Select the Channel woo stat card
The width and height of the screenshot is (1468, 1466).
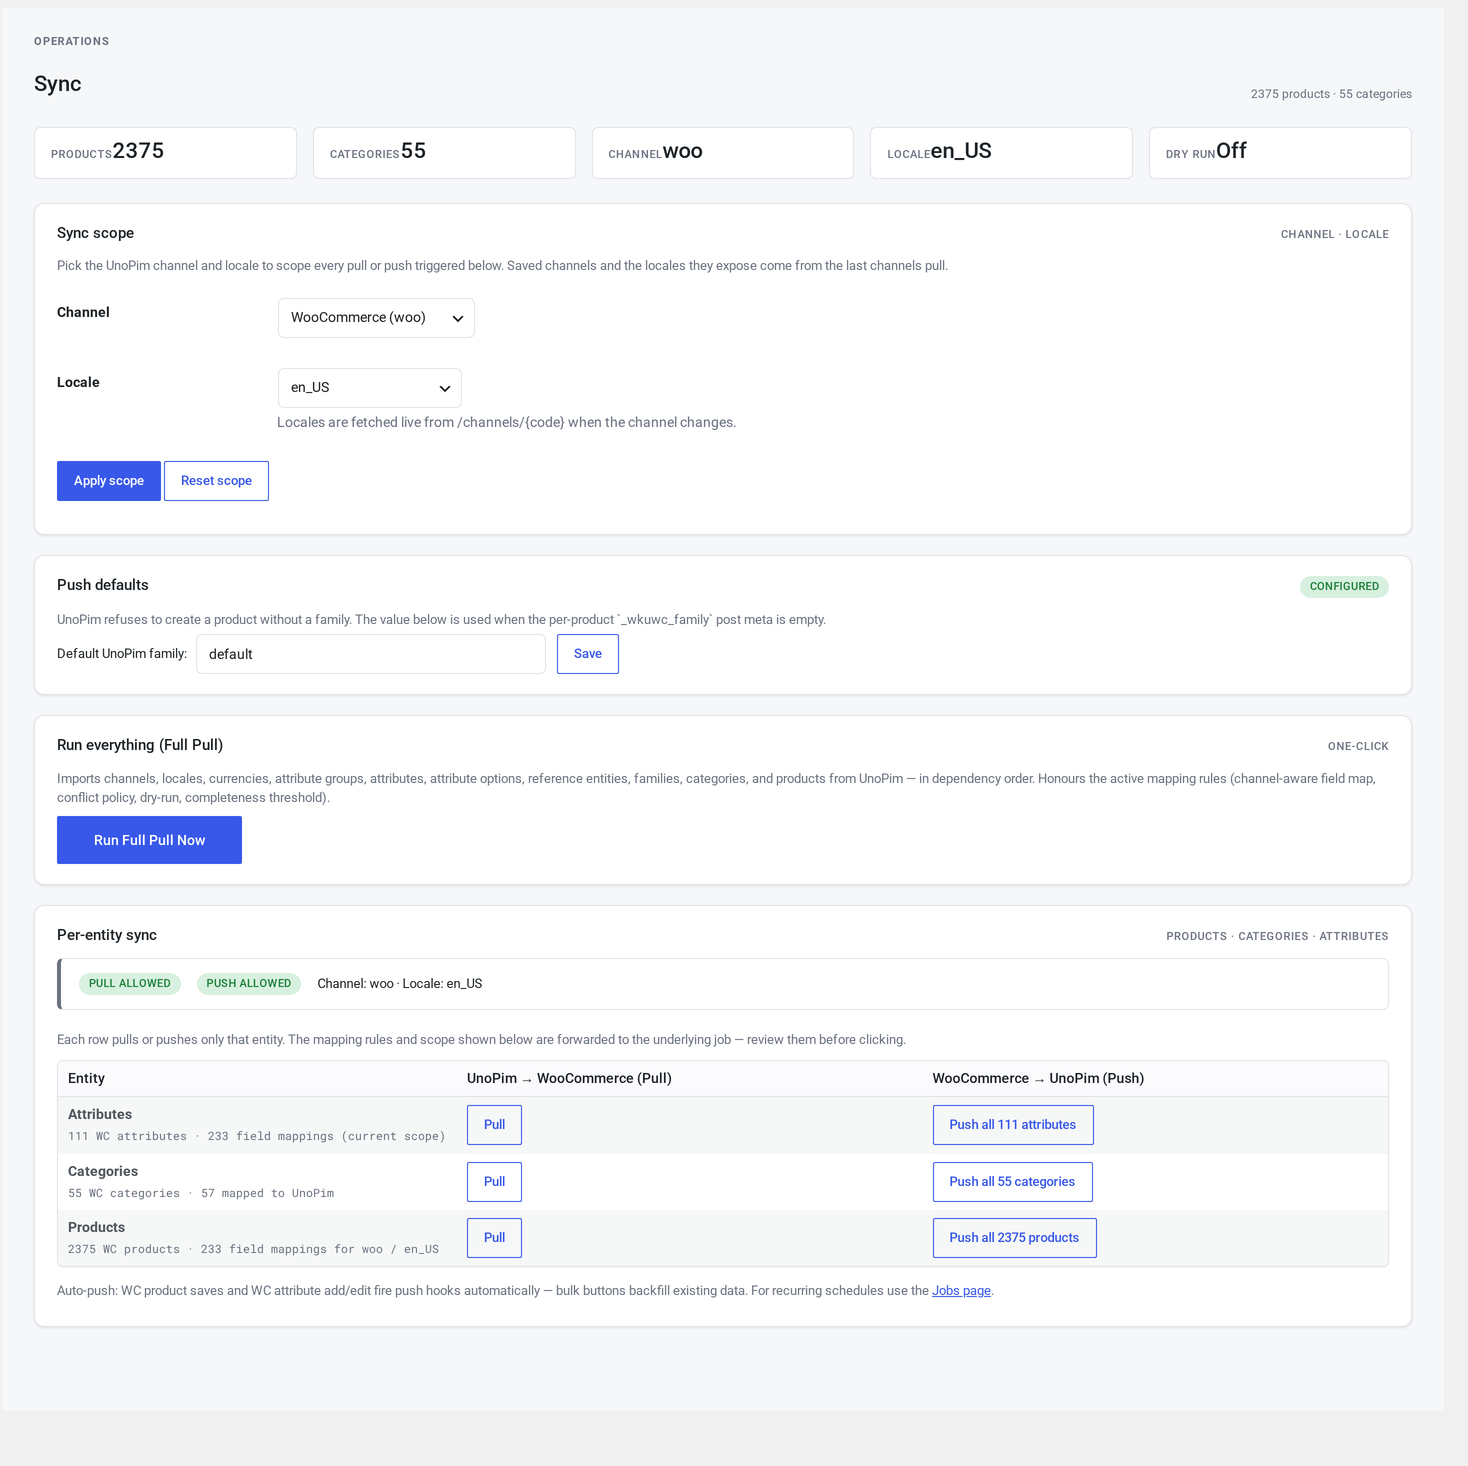[723, 153]
